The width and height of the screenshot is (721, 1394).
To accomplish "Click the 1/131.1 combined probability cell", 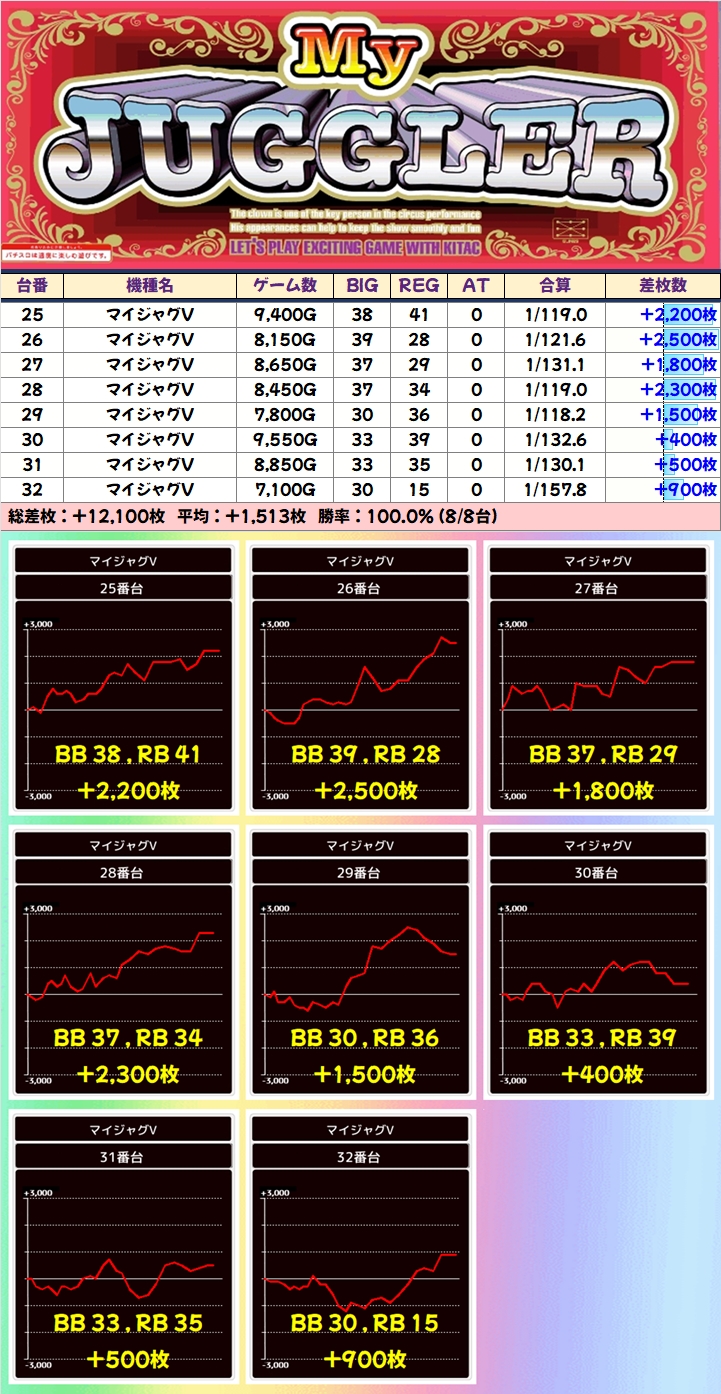I will coord(555,364).
